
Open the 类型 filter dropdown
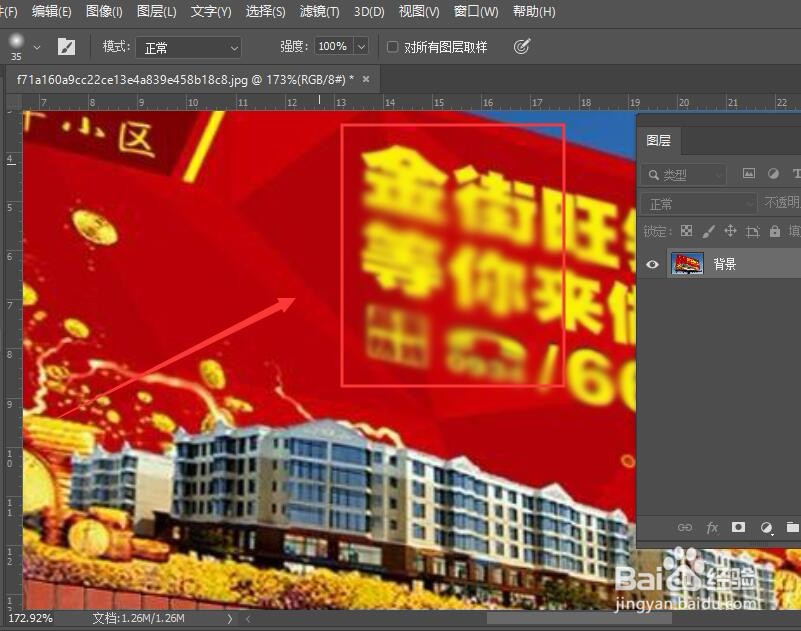point(683,174)
